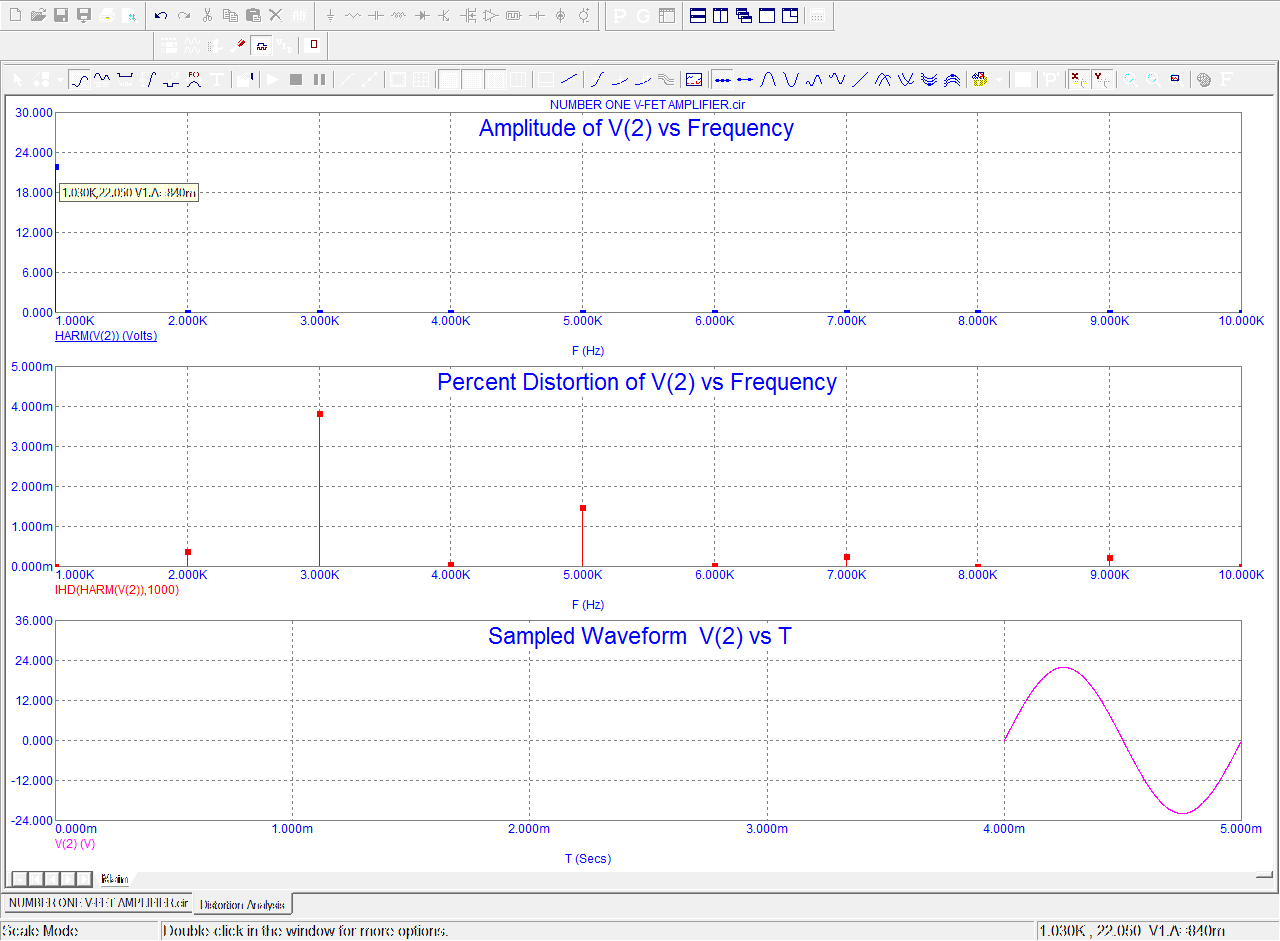Click the Zoom In magnifier icon
The height and width of the screenshot is (941, 1280).
point(1130,80)
